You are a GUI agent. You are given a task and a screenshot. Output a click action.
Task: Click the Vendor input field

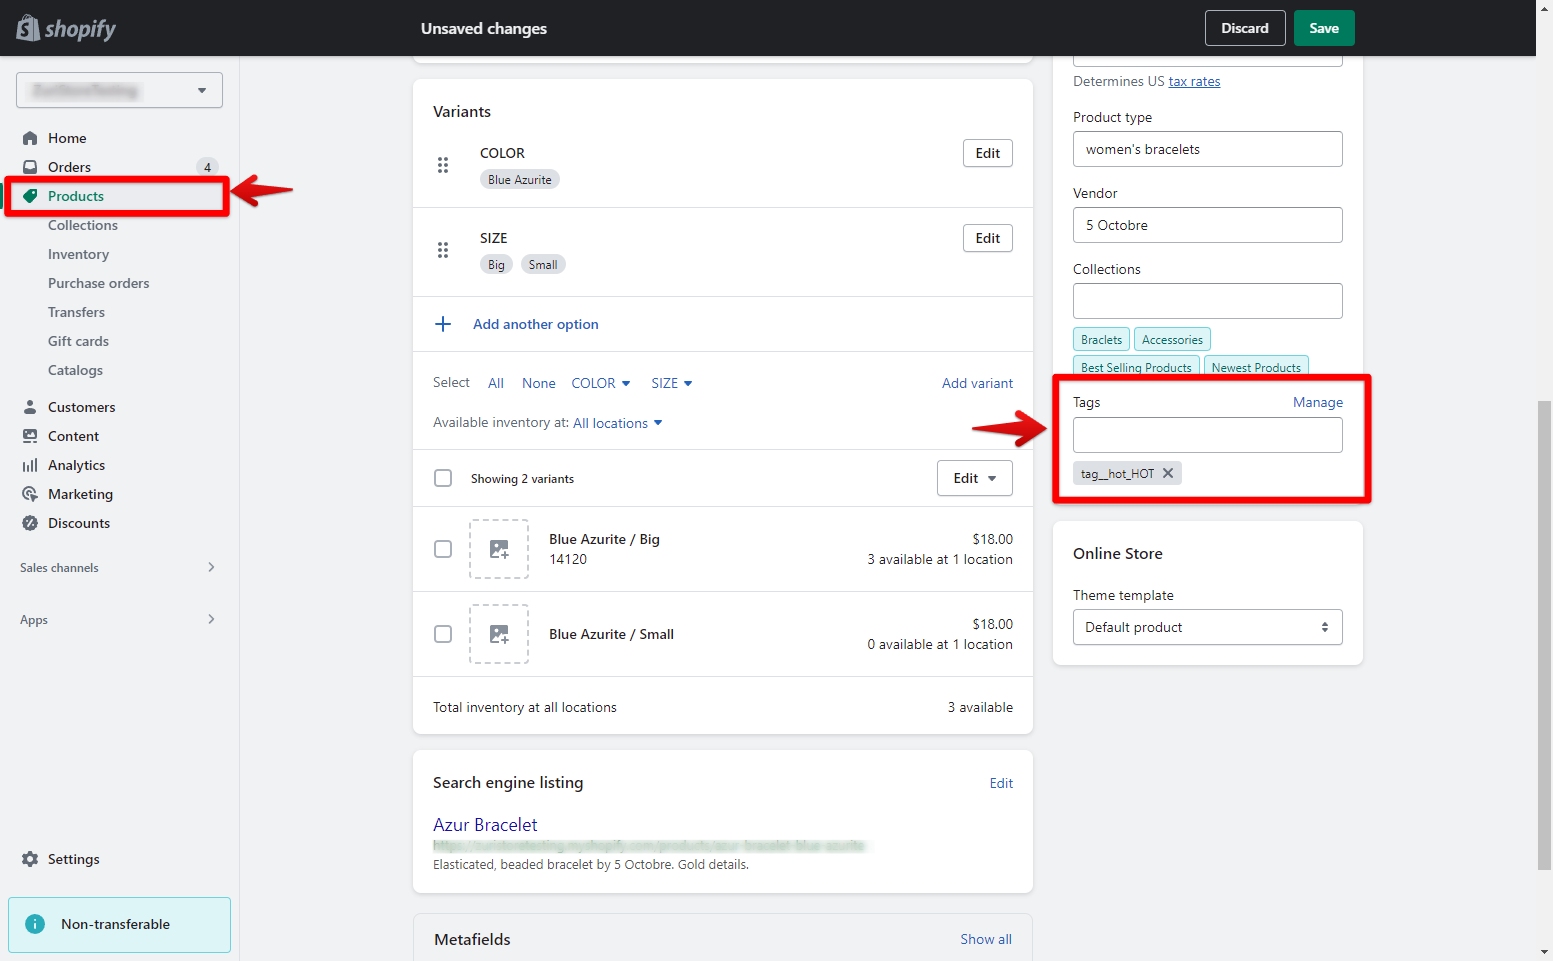tap(1208, 225)
